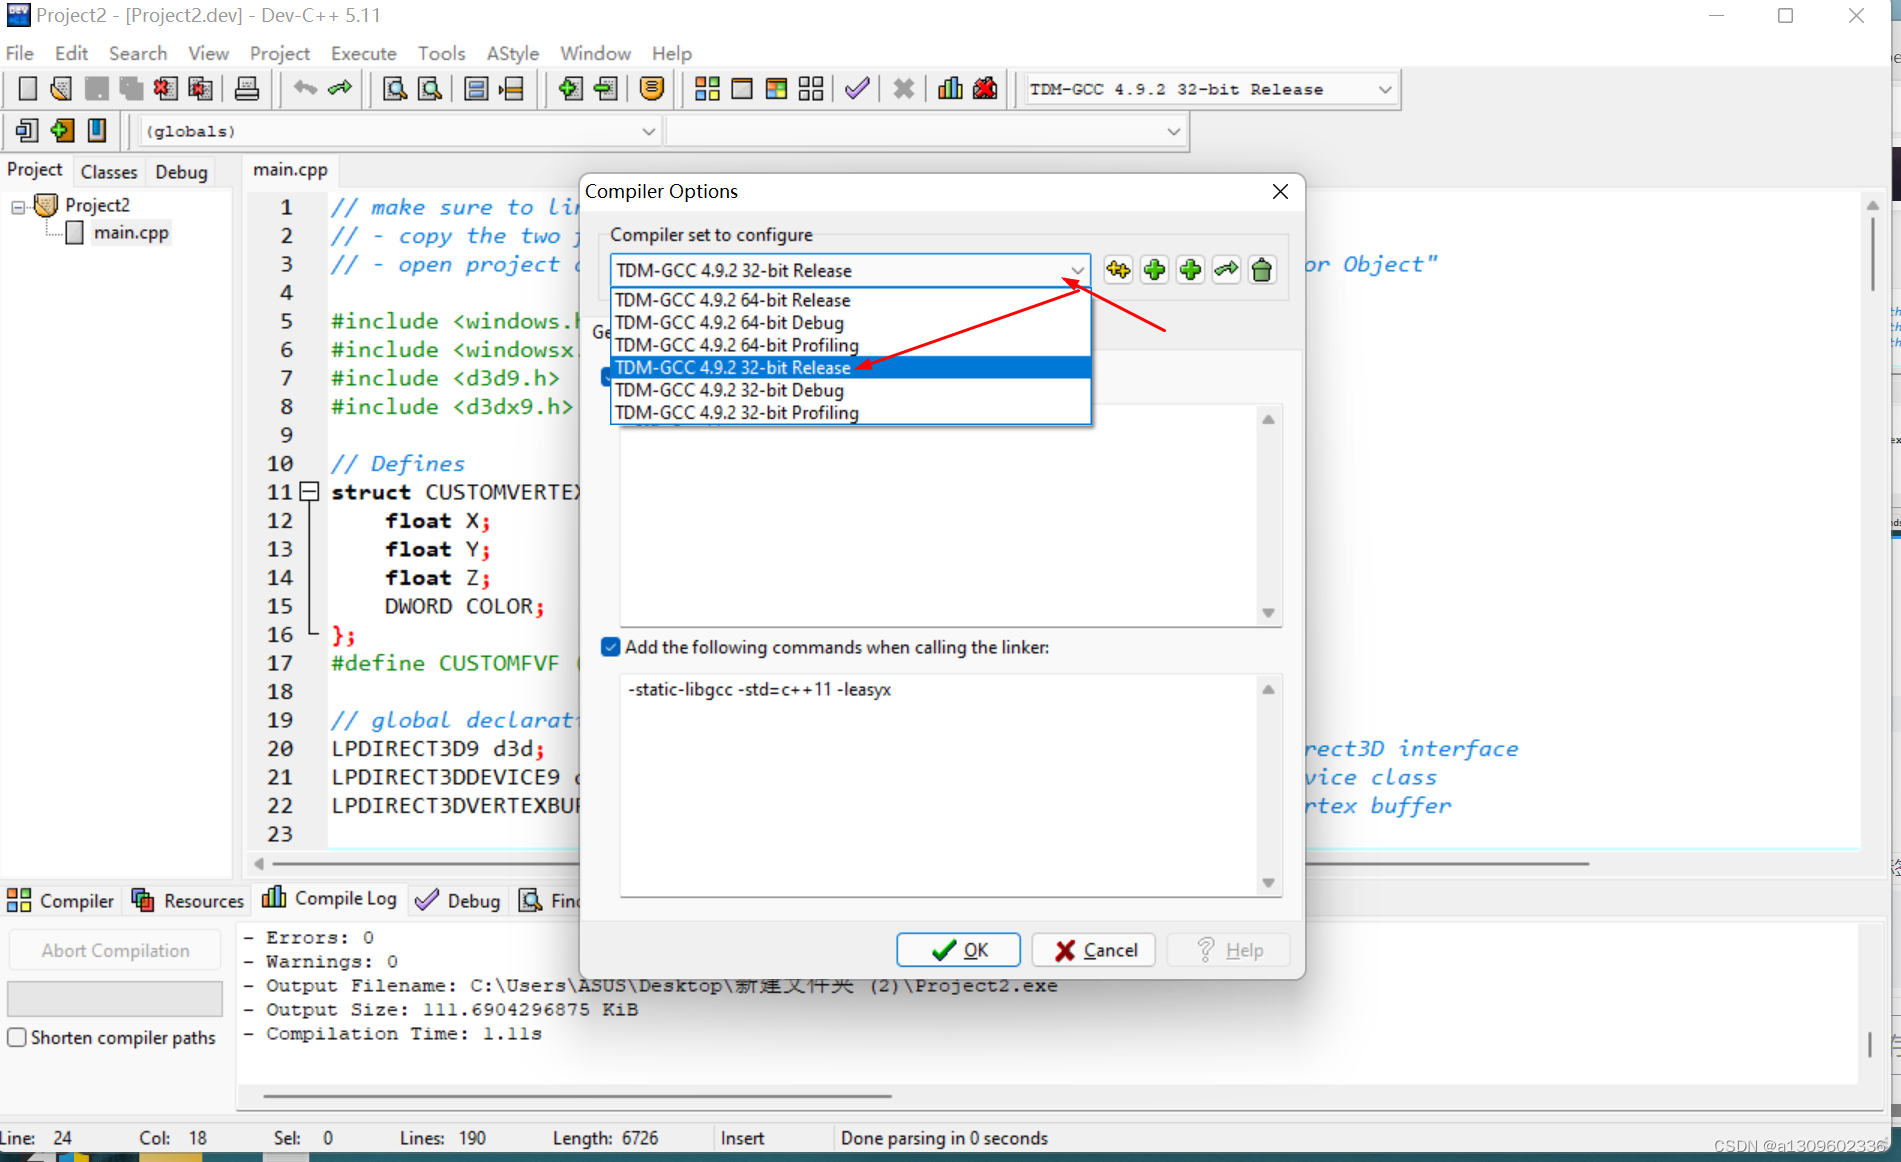Click the New file toolbar icon
Screen dimensions: 1901x1162
tap(27, 89)
